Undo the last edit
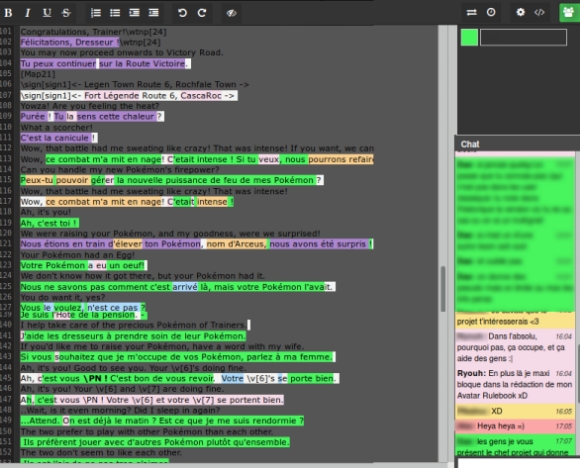580x468 pixels. coord(182,13)
